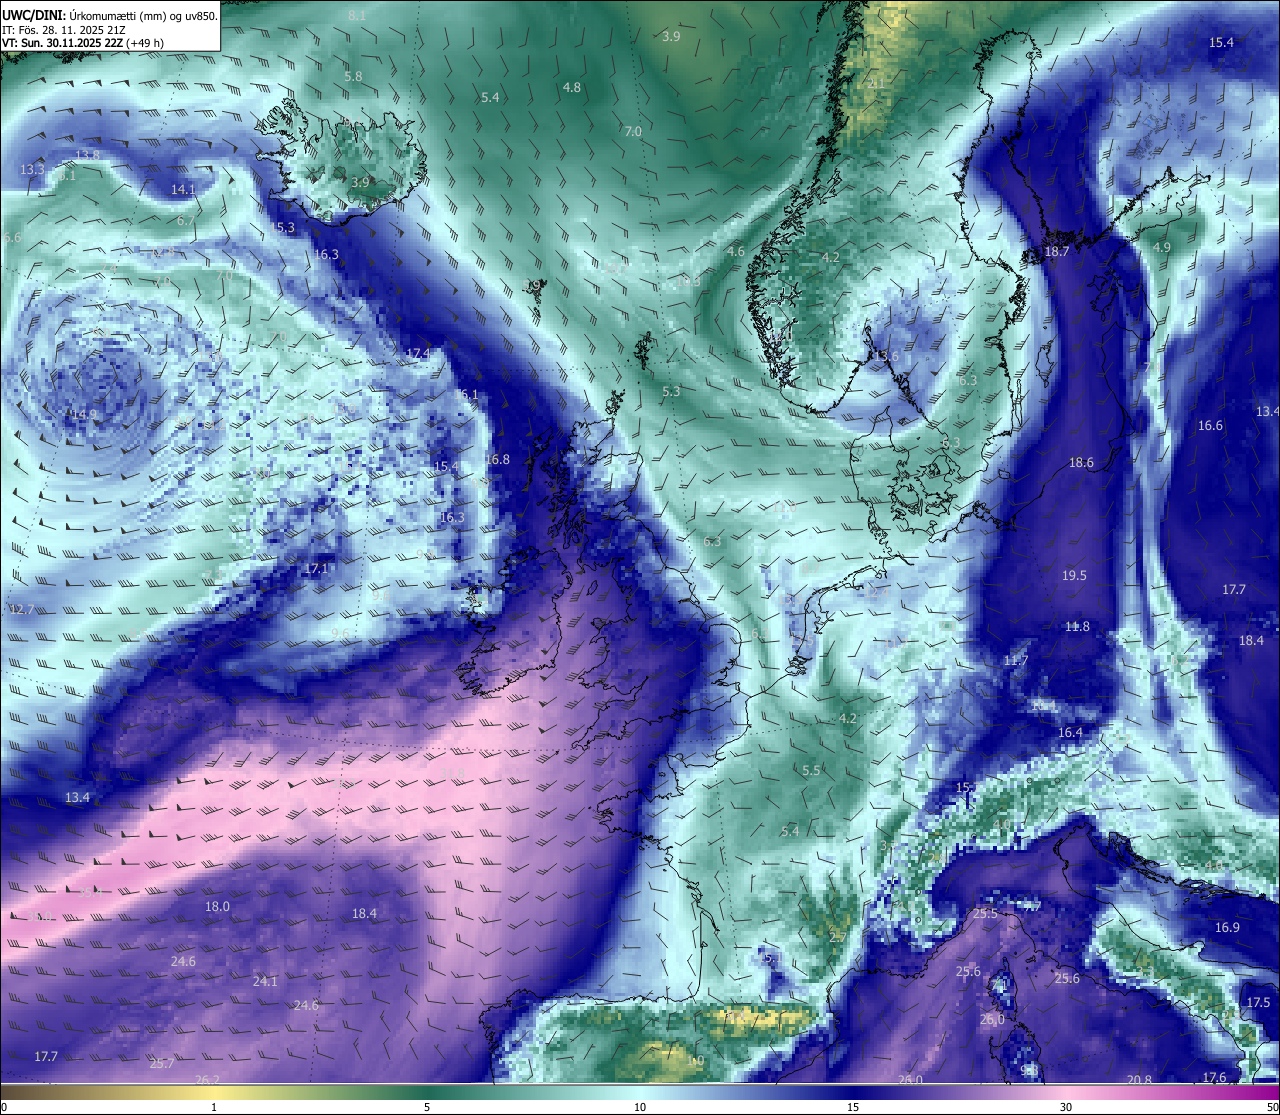1280x1115 pixels.
Task: Click the 16.6 value on the eastern side
Action: (1210, 426)
